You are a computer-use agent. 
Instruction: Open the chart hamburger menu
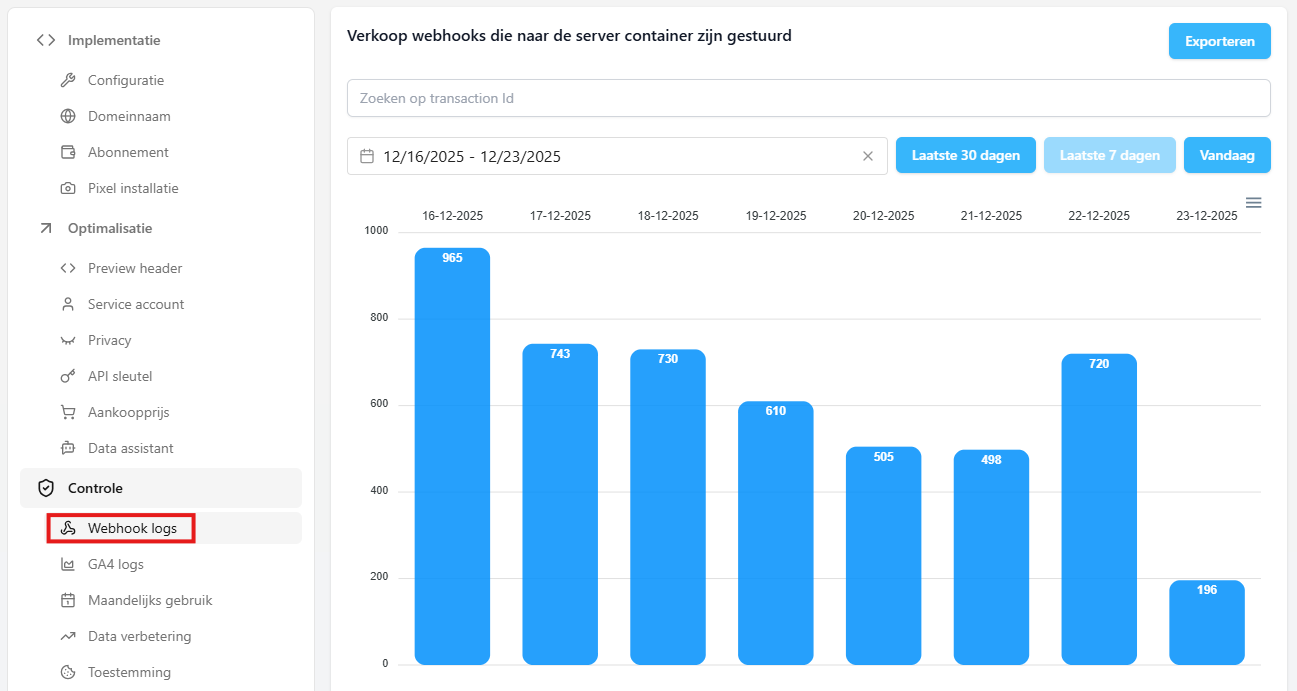click(x=1253, y=203)
